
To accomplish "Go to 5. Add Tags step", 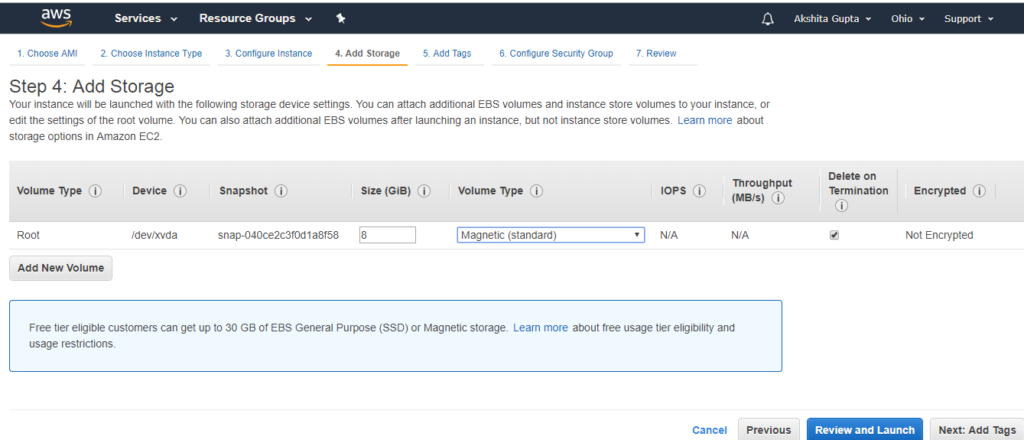I will (447, 54).
